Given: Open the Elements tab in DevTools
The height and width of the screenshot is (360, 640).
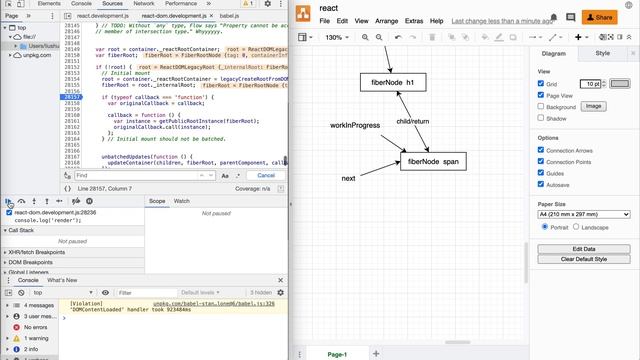Looking at the screenshot, I should pos(49,4).
